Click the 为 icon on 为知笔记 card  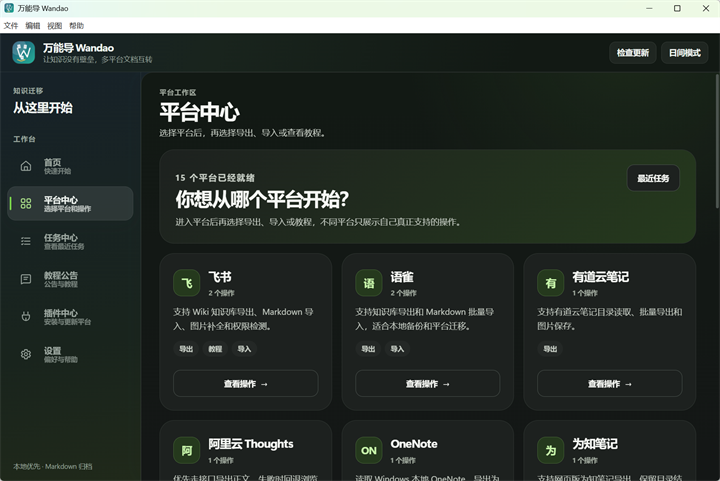(x=551, y=451)
